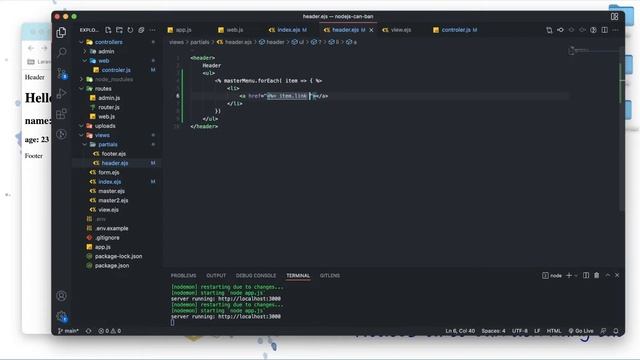Split the editor to the right

click(604, 30)
